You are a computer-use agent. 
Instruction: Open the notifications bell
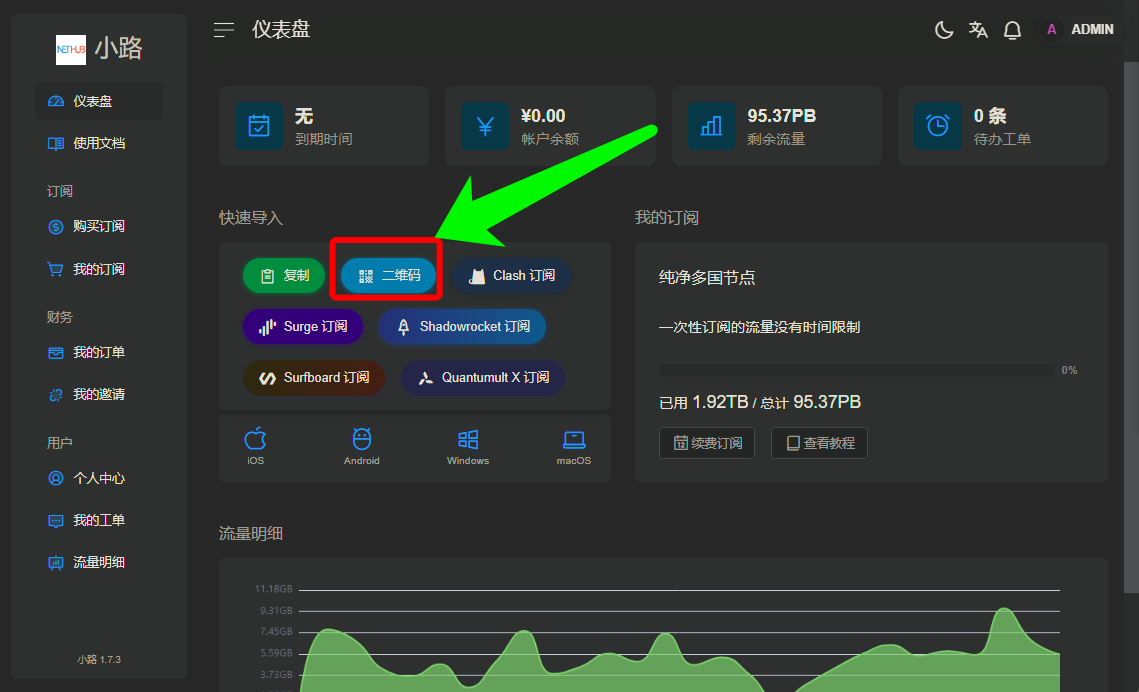pyautogui.click(x=1012, y=30)
